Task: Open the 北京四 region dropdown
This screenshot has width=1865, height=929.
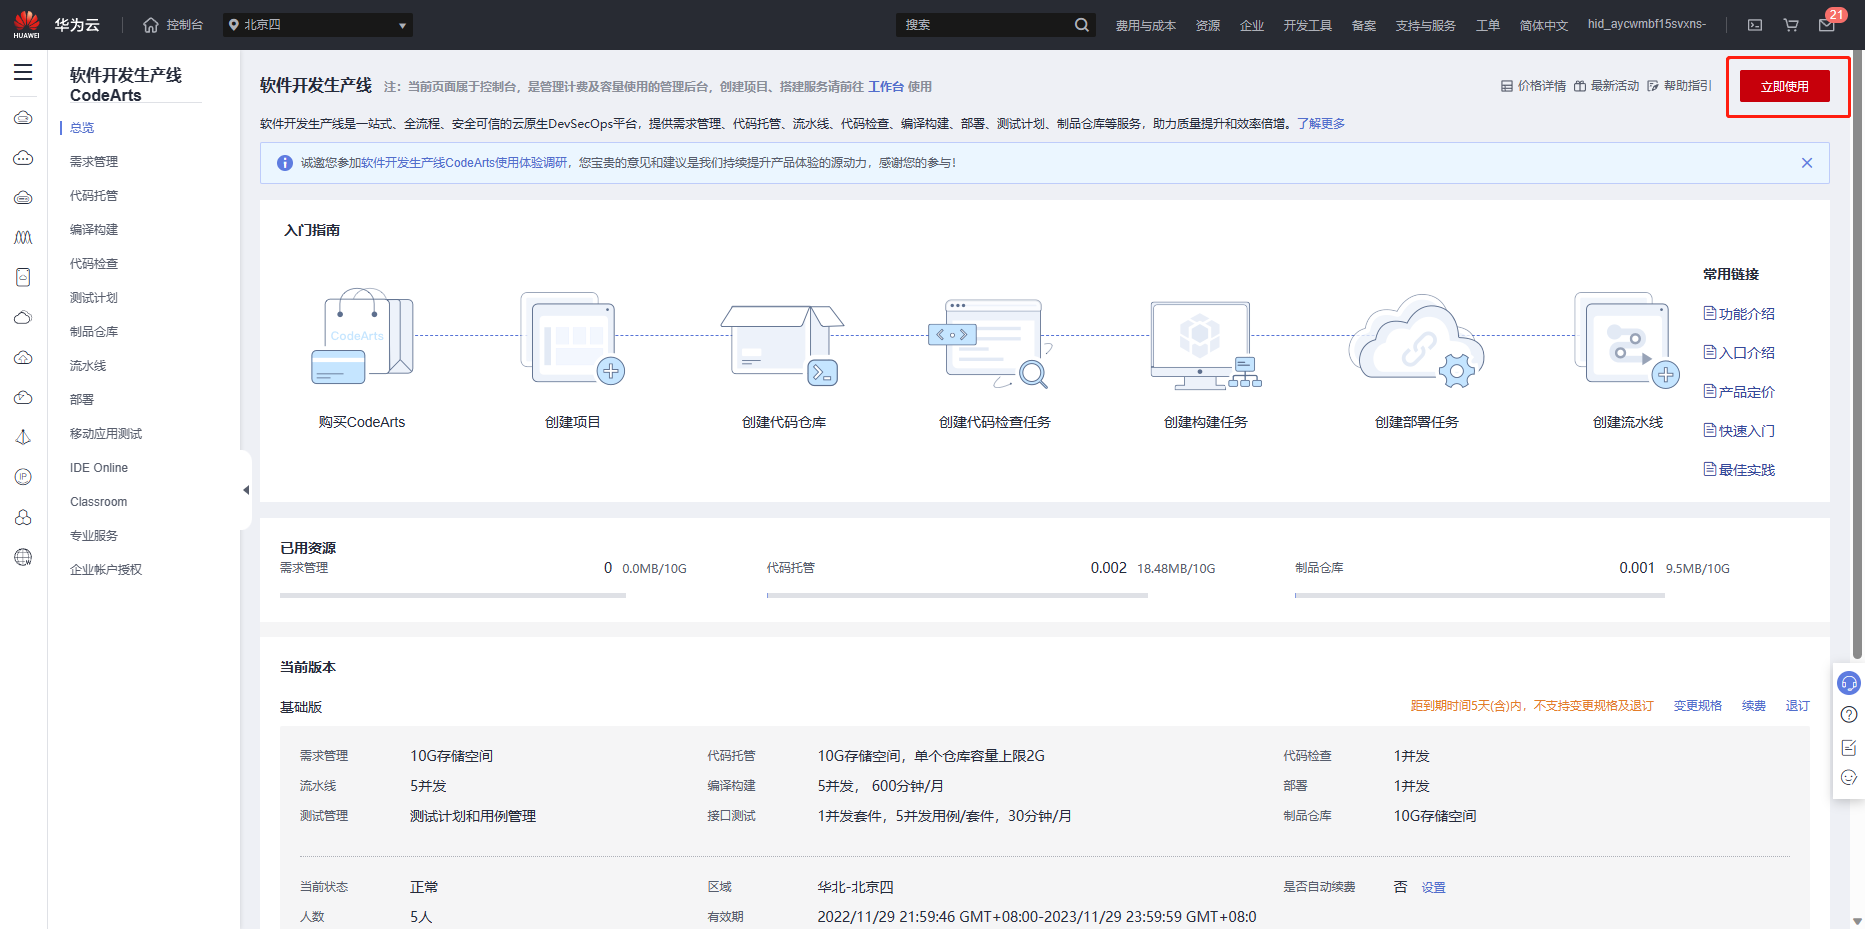Action: 318,25
